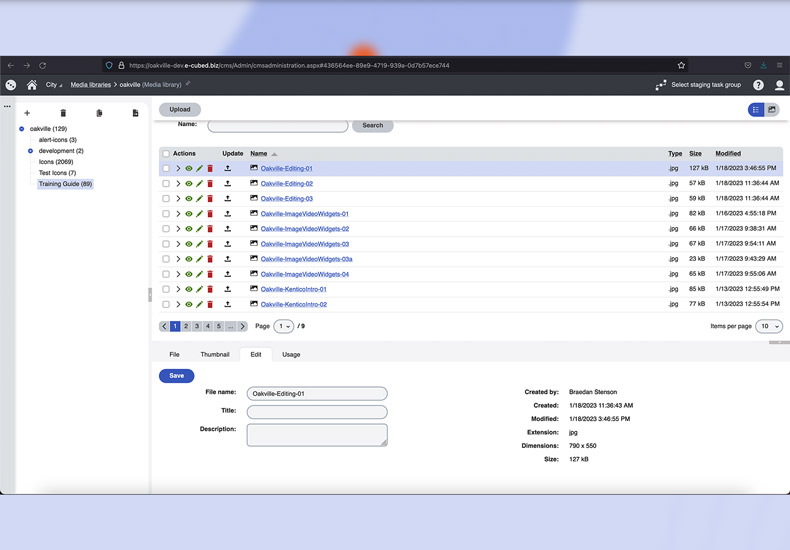Click the trash icon above the library tree

point(63,113)
